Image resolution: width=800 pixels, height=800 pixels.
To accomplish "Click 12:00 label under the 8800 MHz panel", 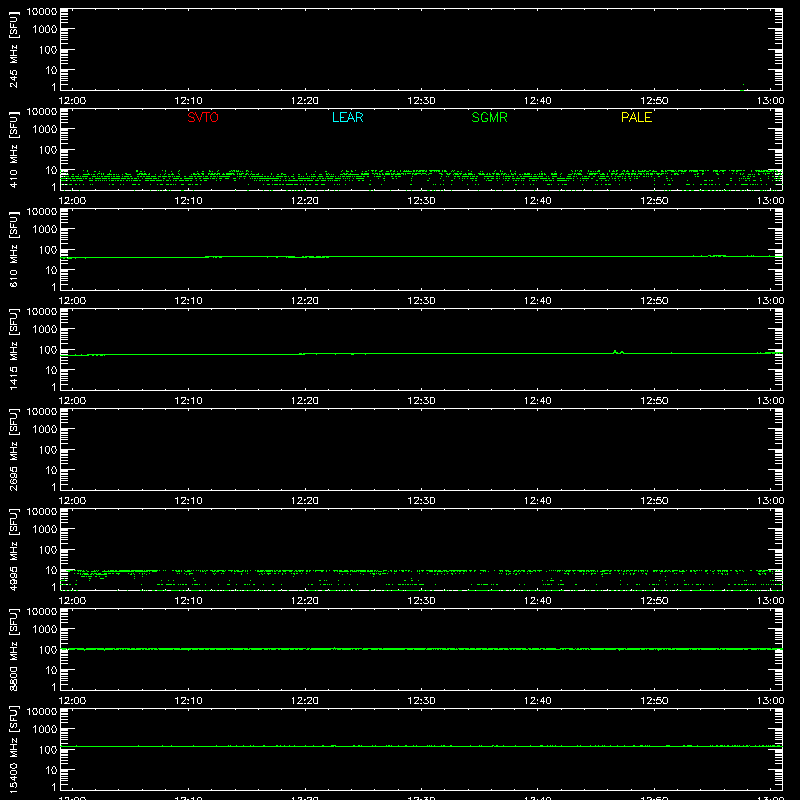I will (x=72, y=701).
